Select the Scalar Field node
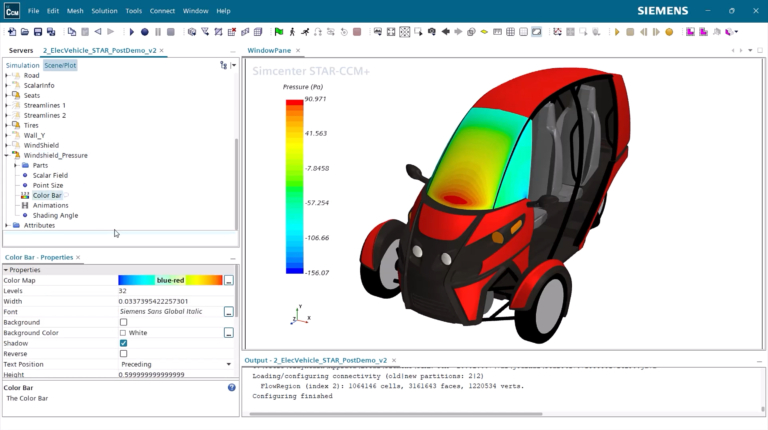Viewport: 768px width, 430px height. click(50, 175)
